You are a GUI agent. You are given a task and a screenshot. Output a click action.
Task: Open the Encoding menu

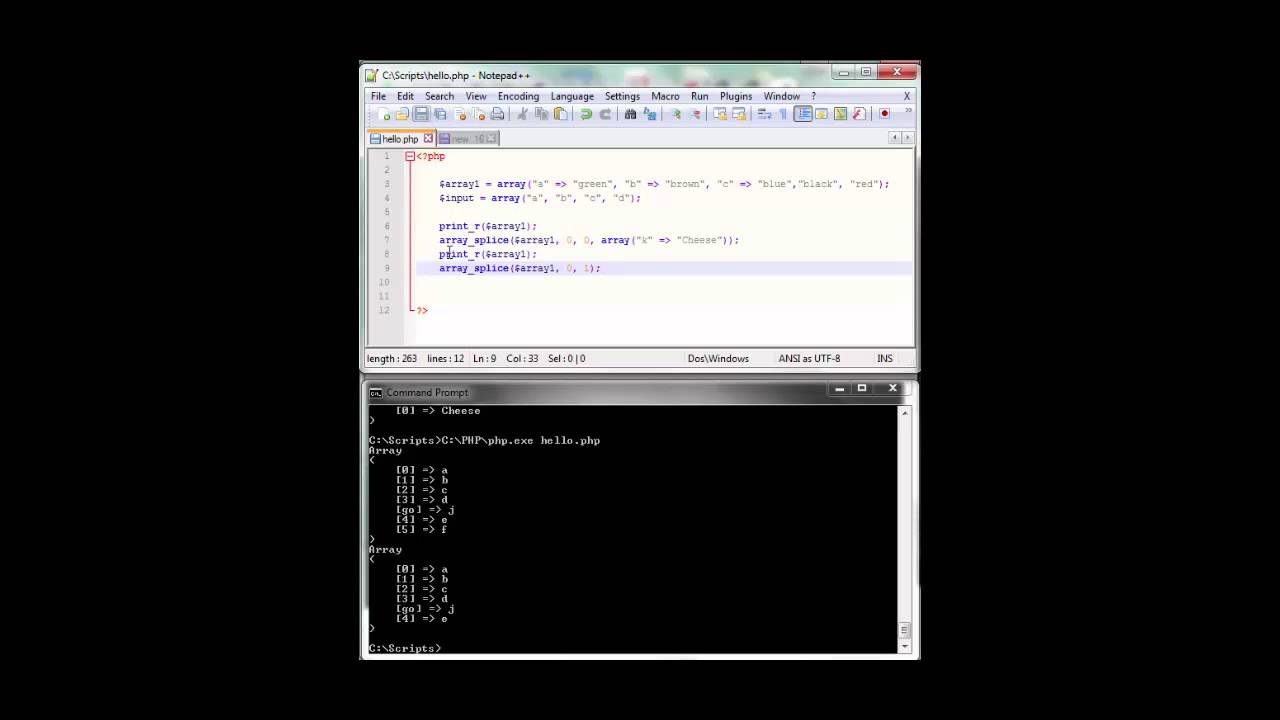click(x=518, y=96)
